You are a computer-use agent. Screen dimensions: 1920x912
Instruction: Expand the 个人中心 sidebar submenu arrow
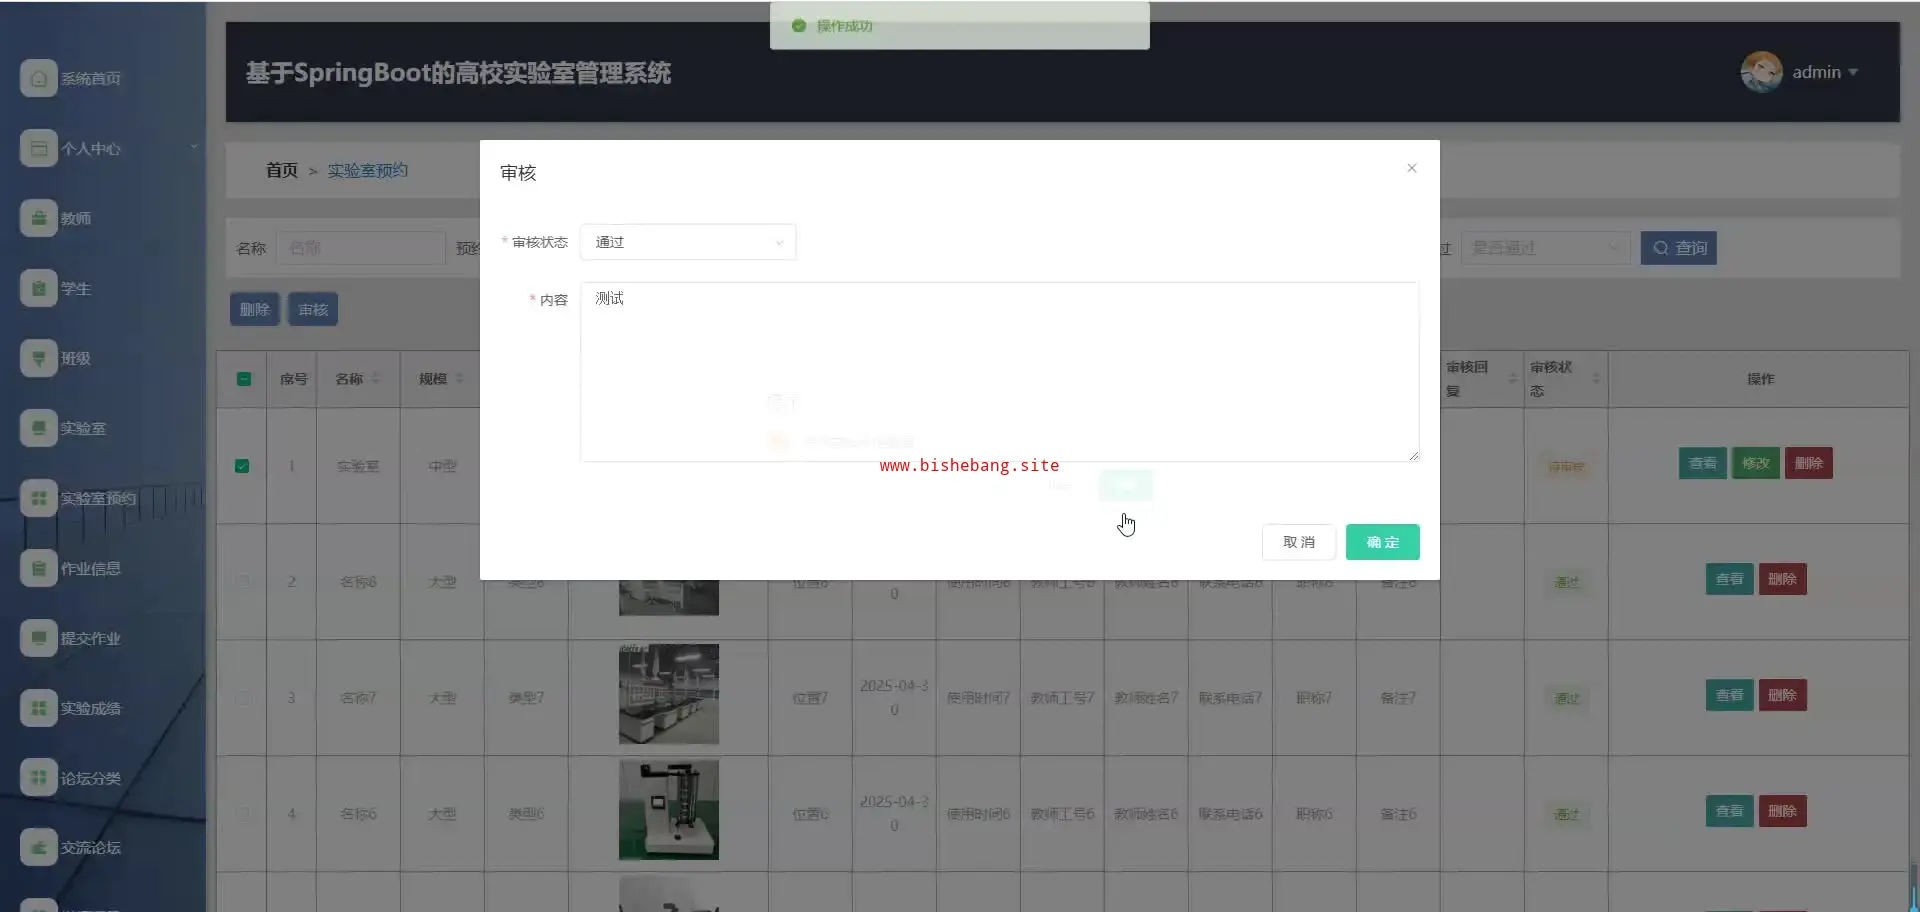194,148
